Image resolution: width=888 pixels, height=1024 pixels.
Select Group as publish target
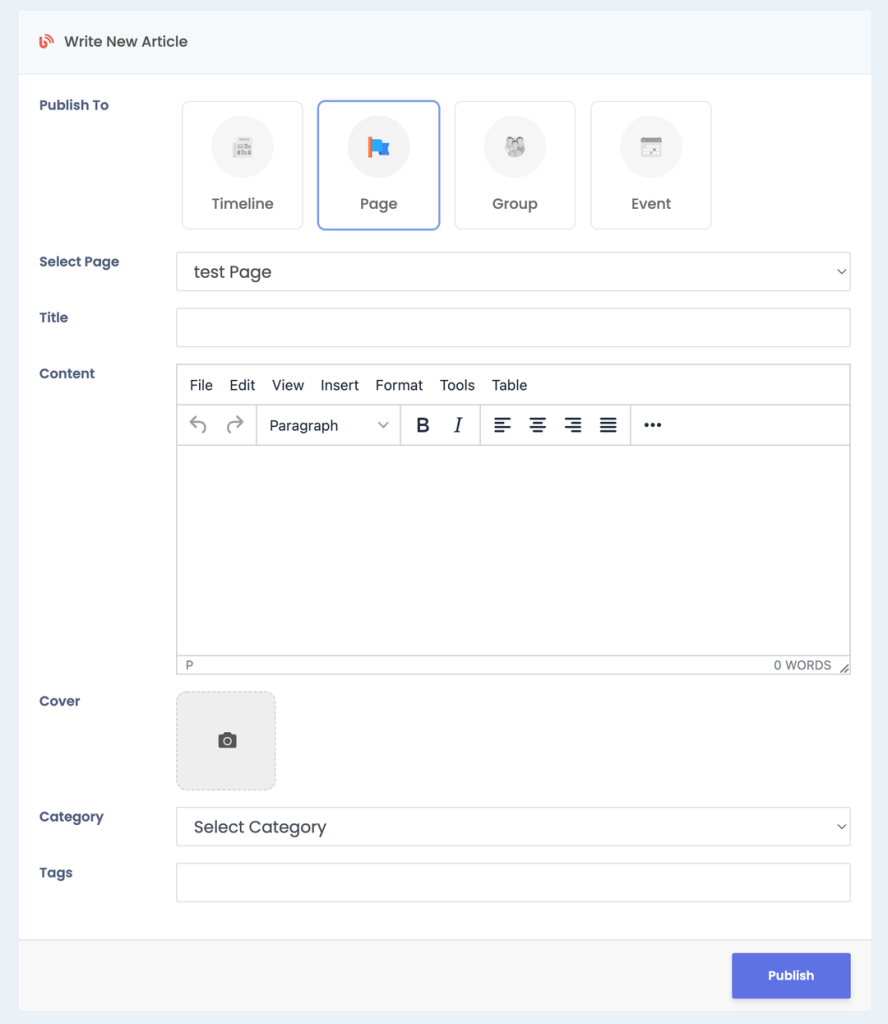click(515, 165)
